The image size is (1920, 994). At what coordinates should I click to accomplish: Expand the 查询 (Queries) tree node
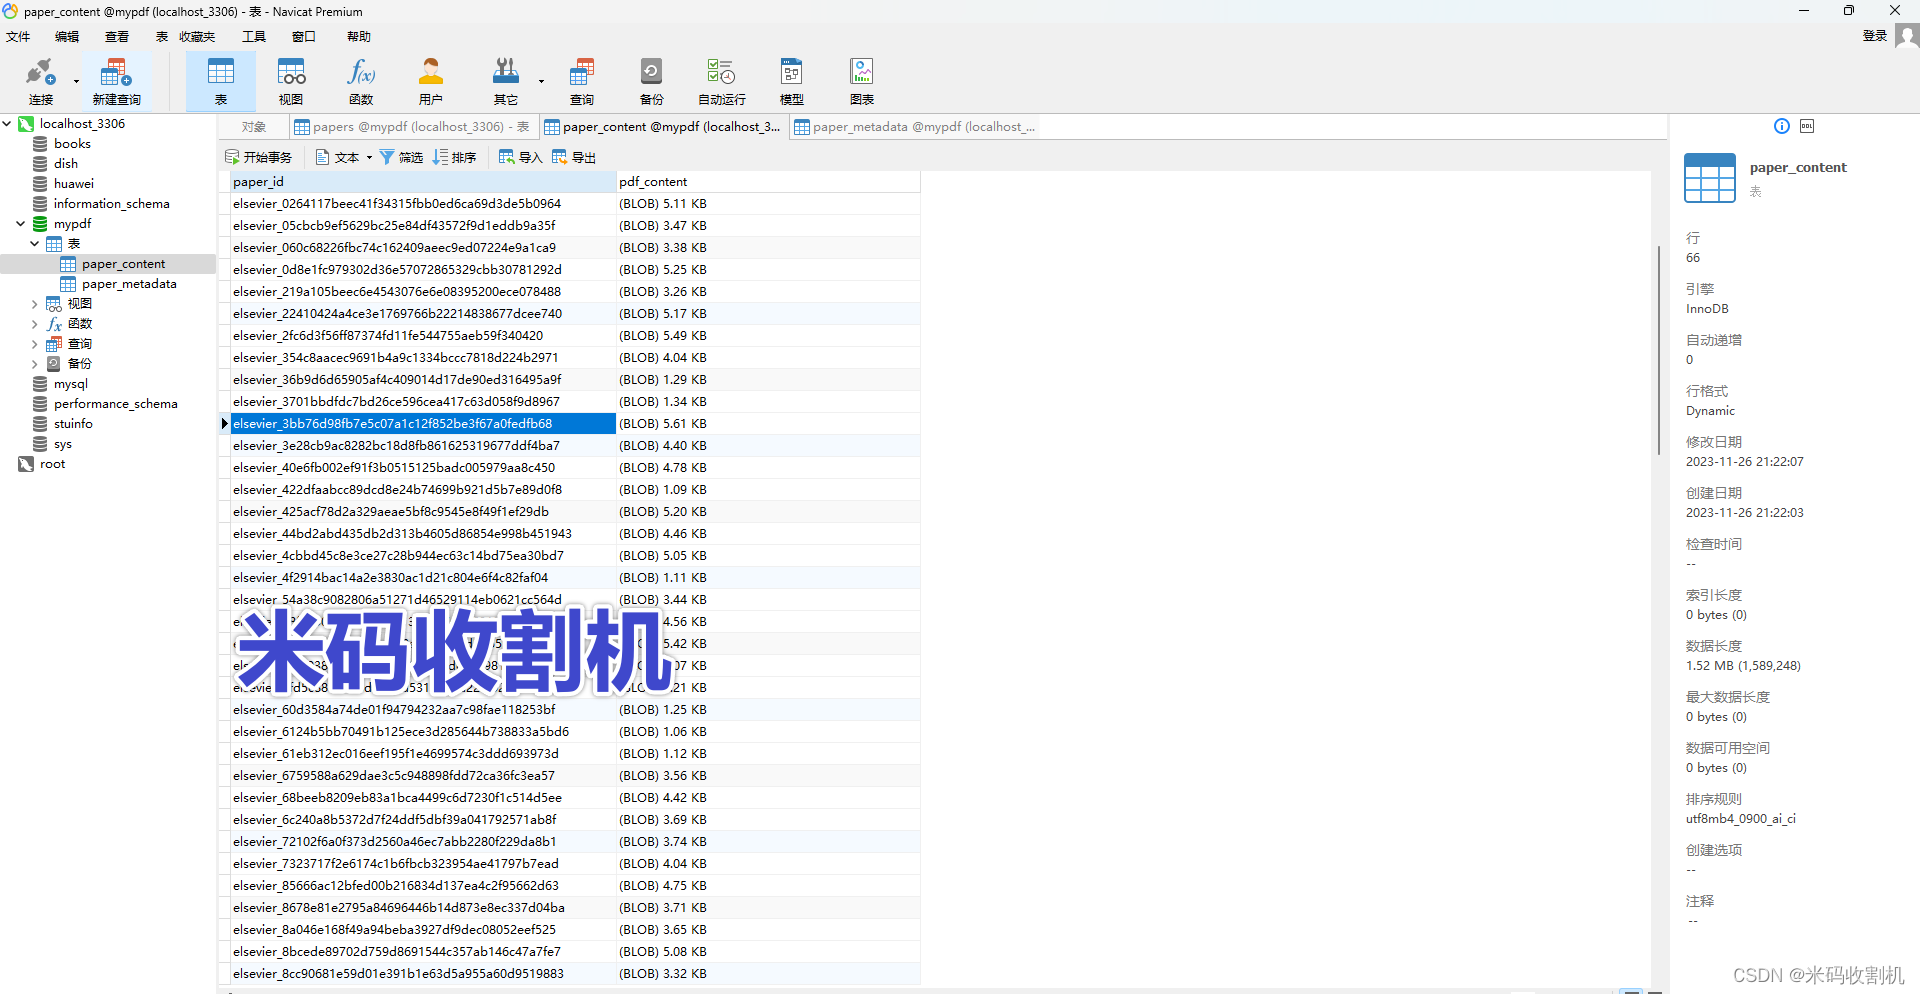pyautogui.click(x=35, y=344)
